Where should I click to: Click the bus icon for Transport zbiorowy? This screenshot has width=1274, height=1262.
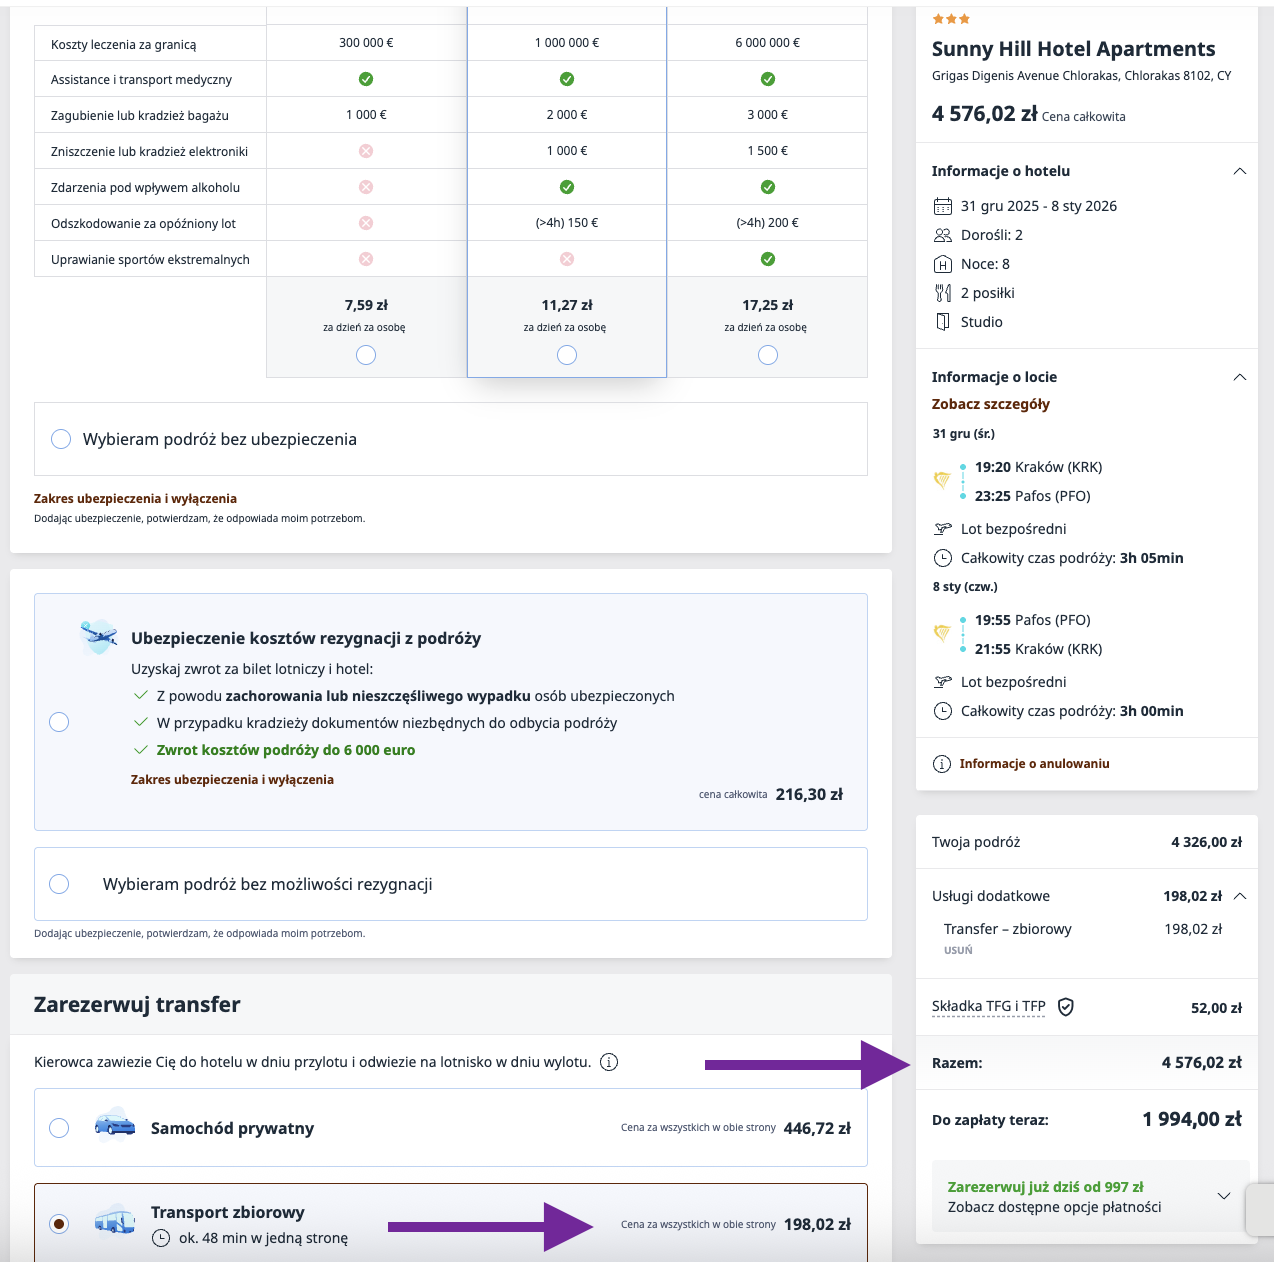tap(115, 1222)
